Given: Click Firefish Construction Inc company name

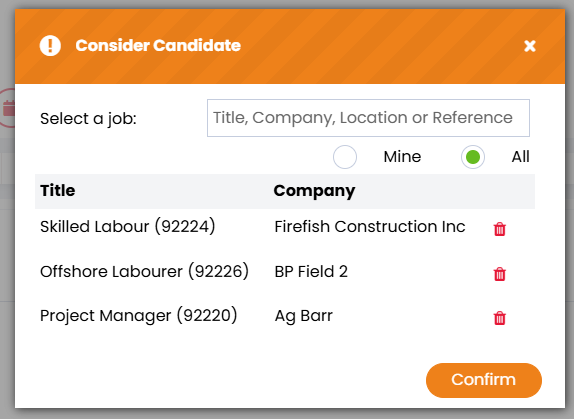Looking at the screenshot, I should (370, 227).
